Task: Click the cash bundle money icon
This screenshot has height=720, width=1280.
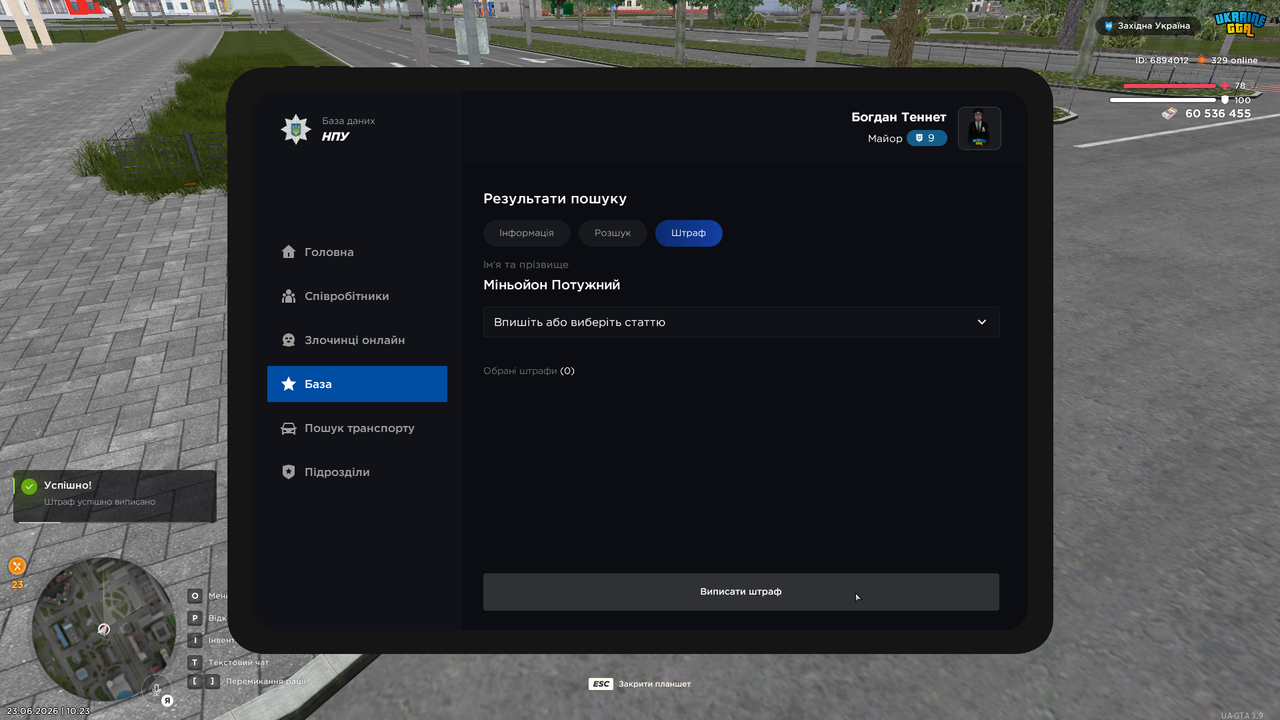Action: point(1168,114)
